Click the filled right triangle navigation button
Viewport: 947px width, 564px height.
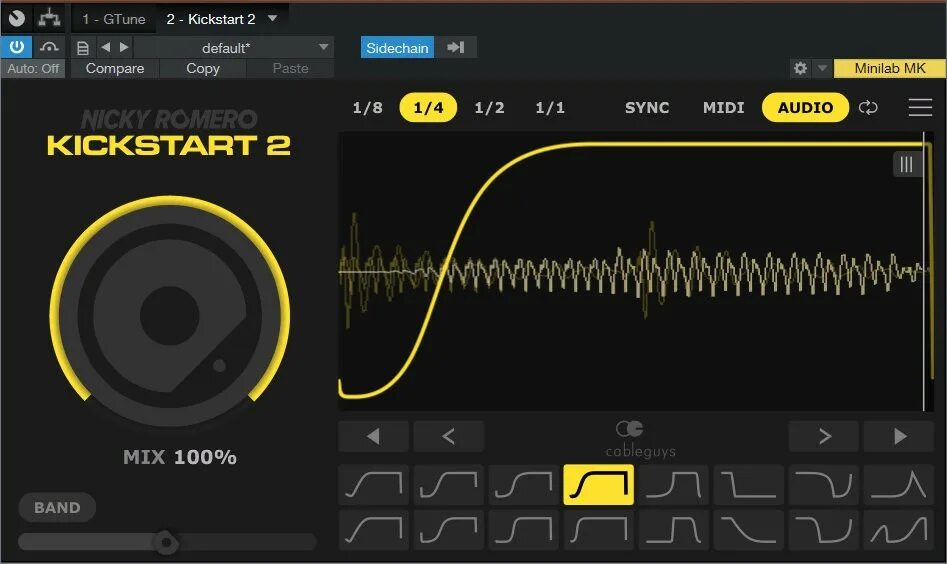point(899,436)
